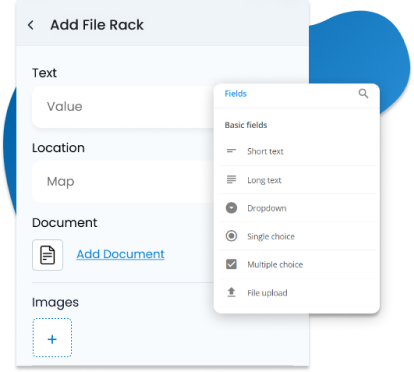Pick the Multiple choice checkbox icon
The width and height of the screenshot is (414, 372).
point(231,264)
